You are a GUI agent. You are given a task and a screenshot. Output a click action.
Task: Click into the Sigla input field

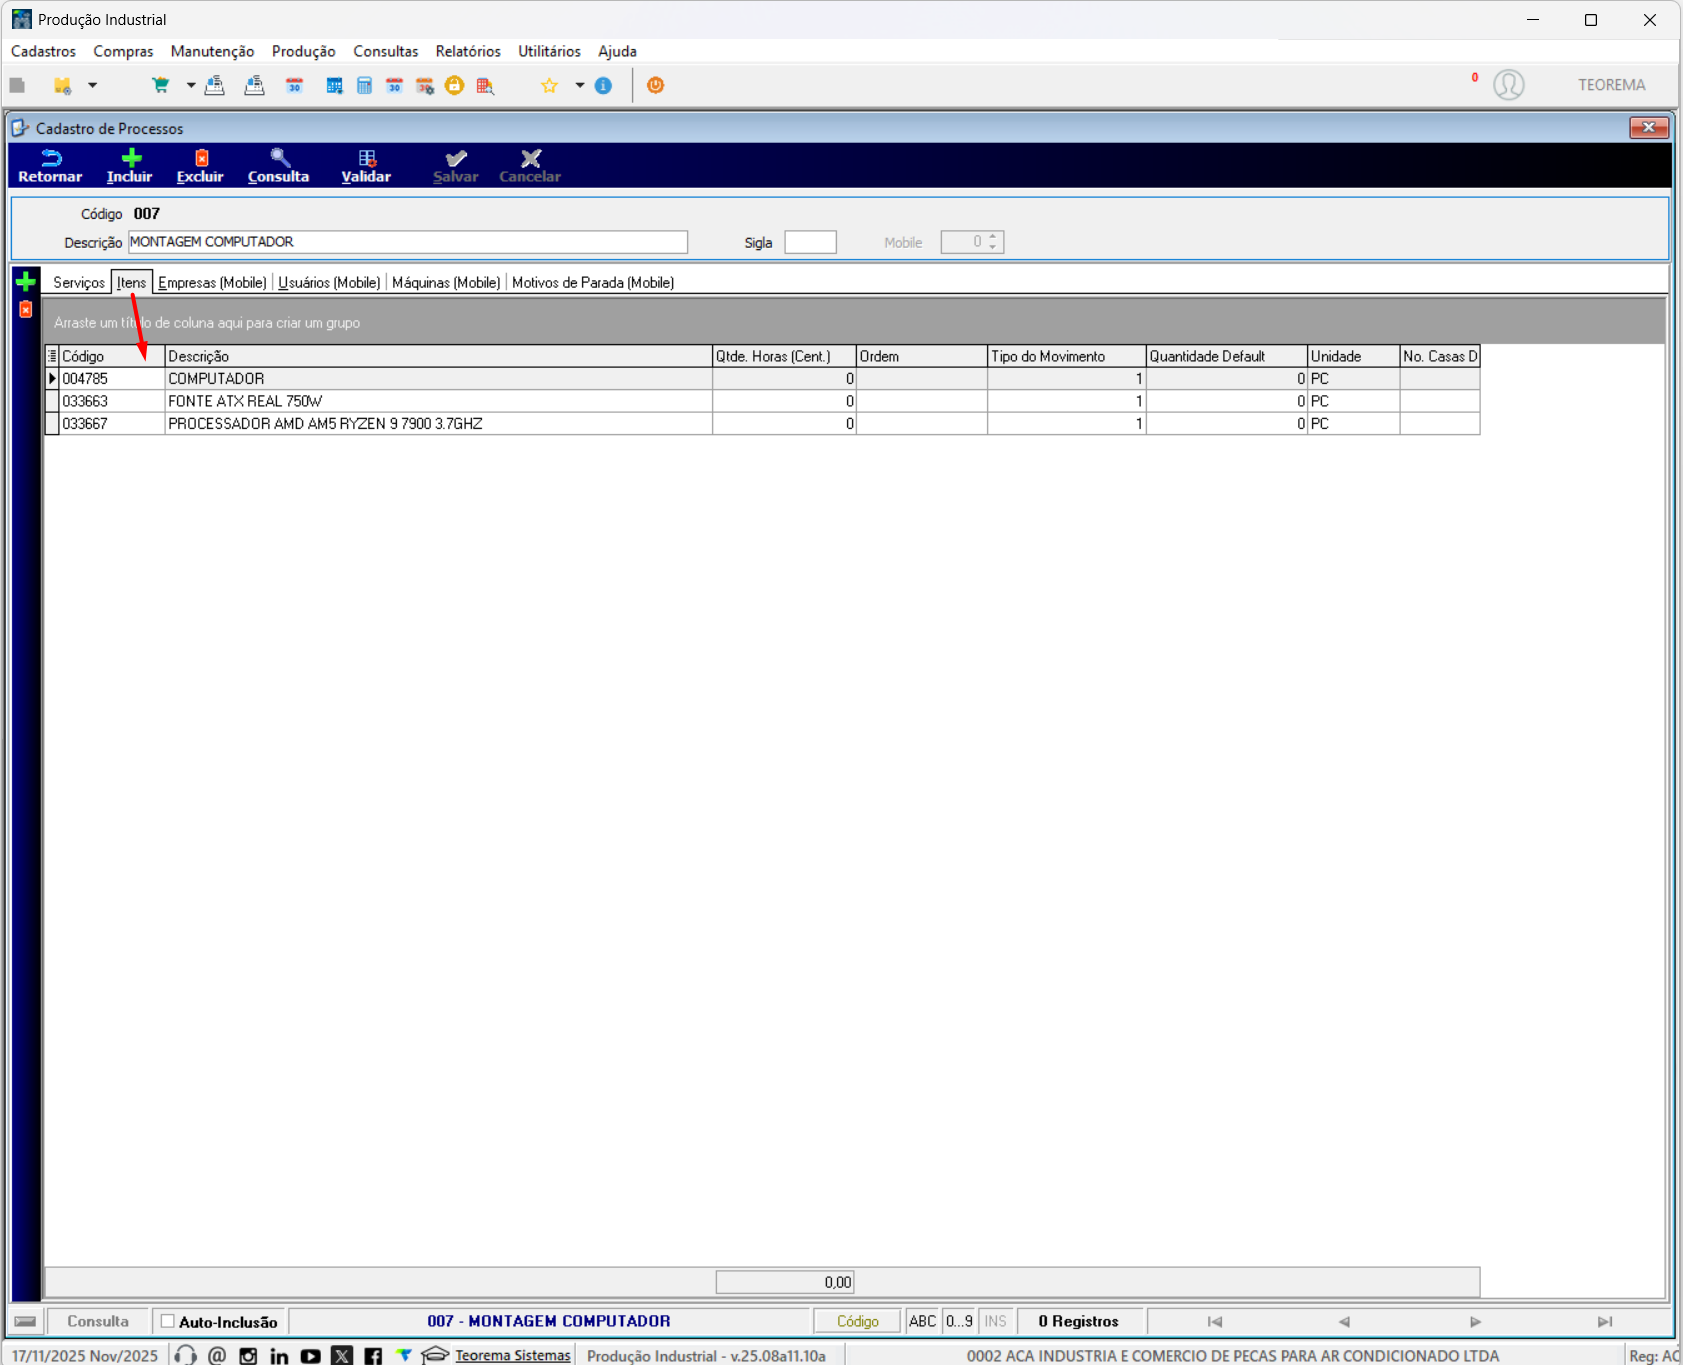click(810, 242)
